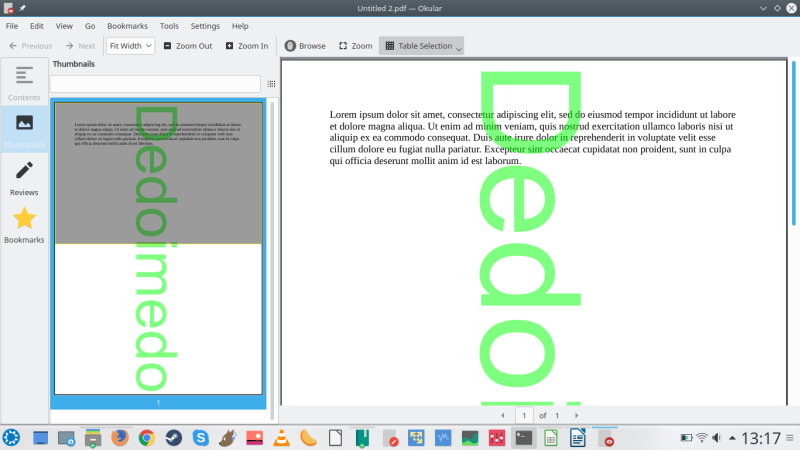The width and height of the screenshot is (800, 450).
Task: Click the current page number field
Action: point(524,415)
